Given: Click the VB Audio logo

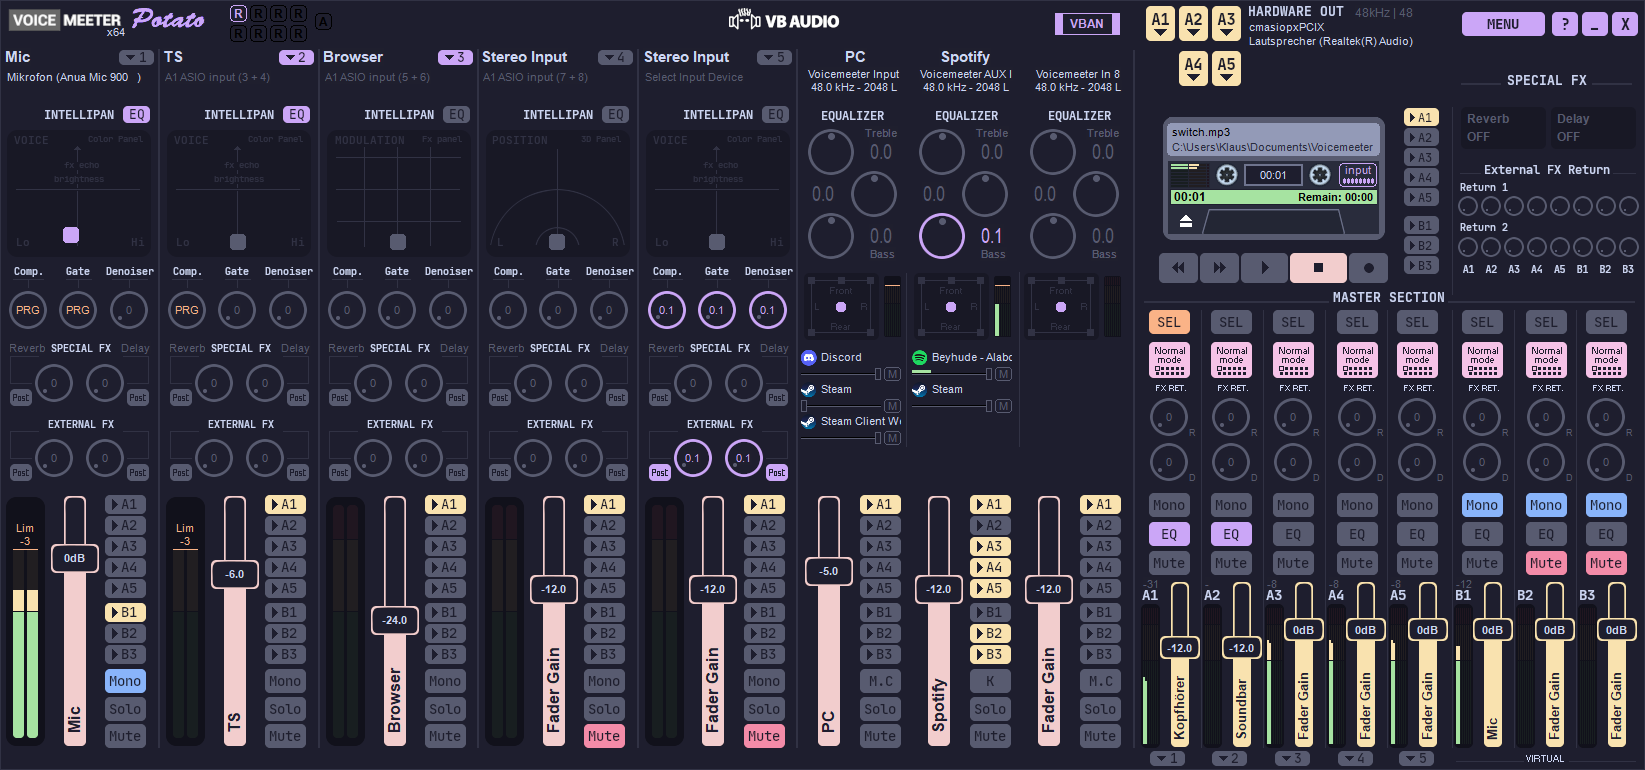Looking at the screenshot, I should (784, 21).
